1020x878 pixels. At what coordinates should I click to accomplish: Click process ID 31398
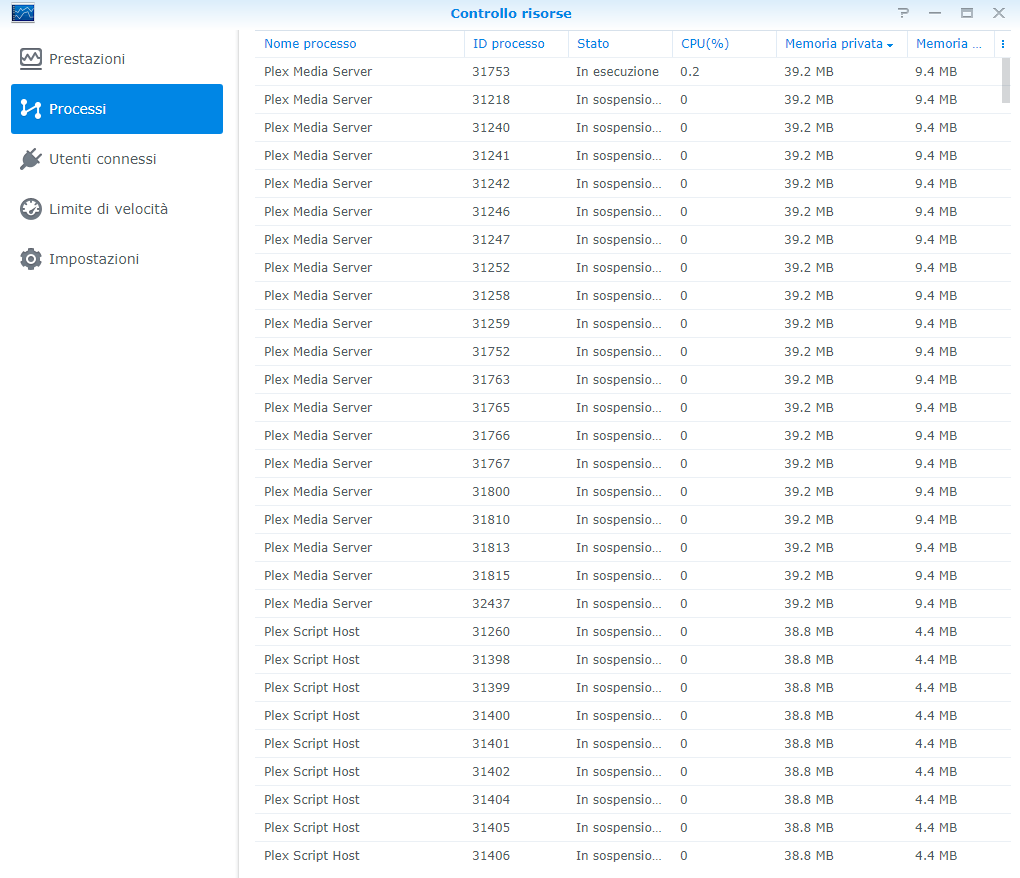(x=491, y=659)
